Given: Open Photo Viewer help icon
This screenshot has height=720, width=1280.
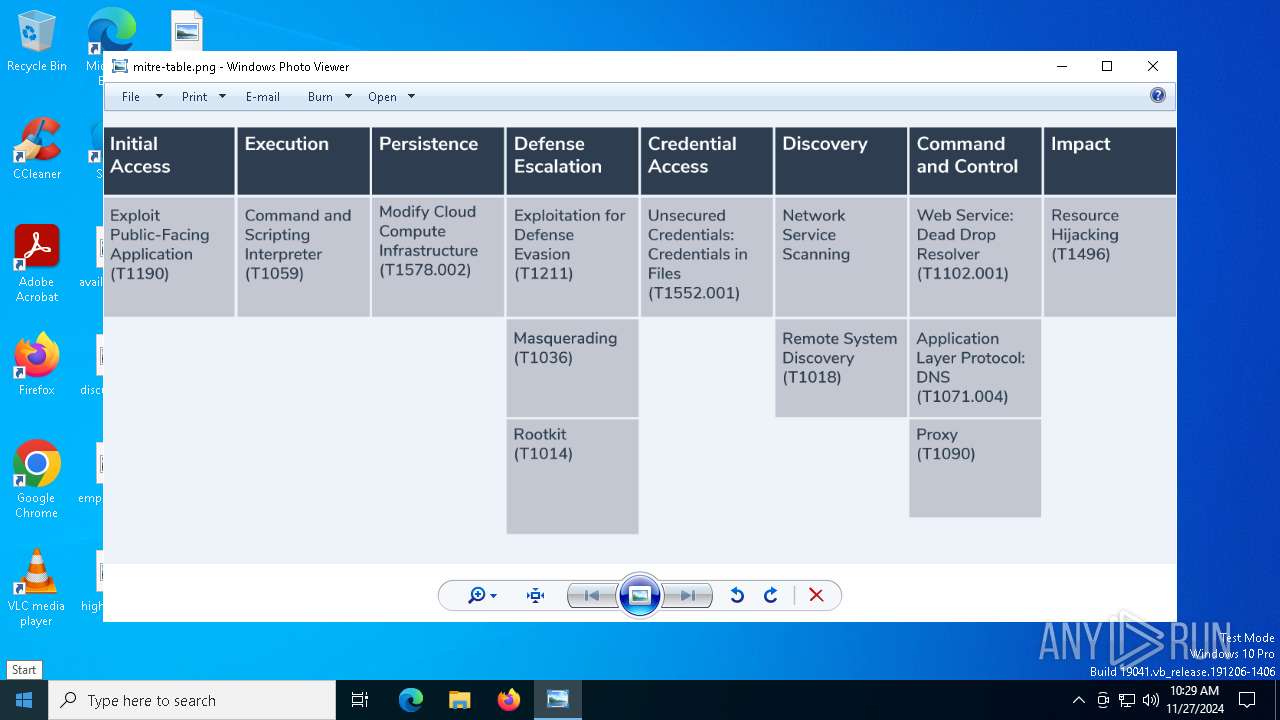Looking at the screenshot, I should pyautogui.click(x=1158, y=96).
